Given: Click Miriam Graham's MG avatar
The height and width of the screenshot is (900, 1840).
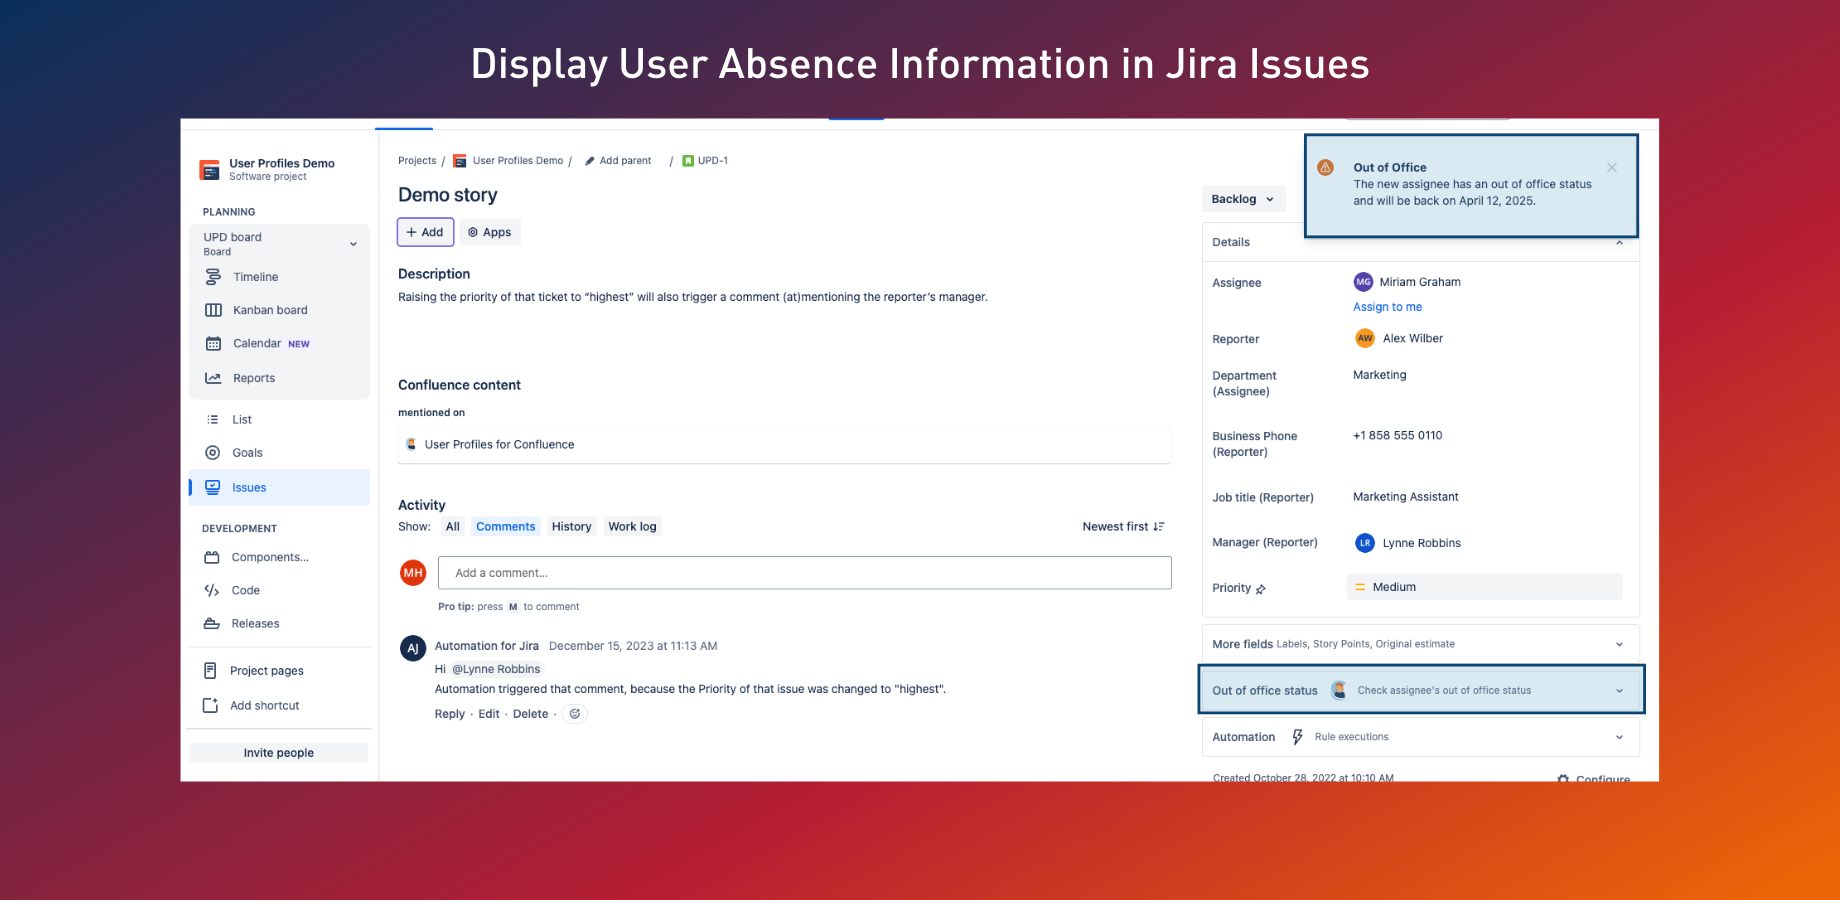Looking at the screenshot, I should pos(1363,282).
